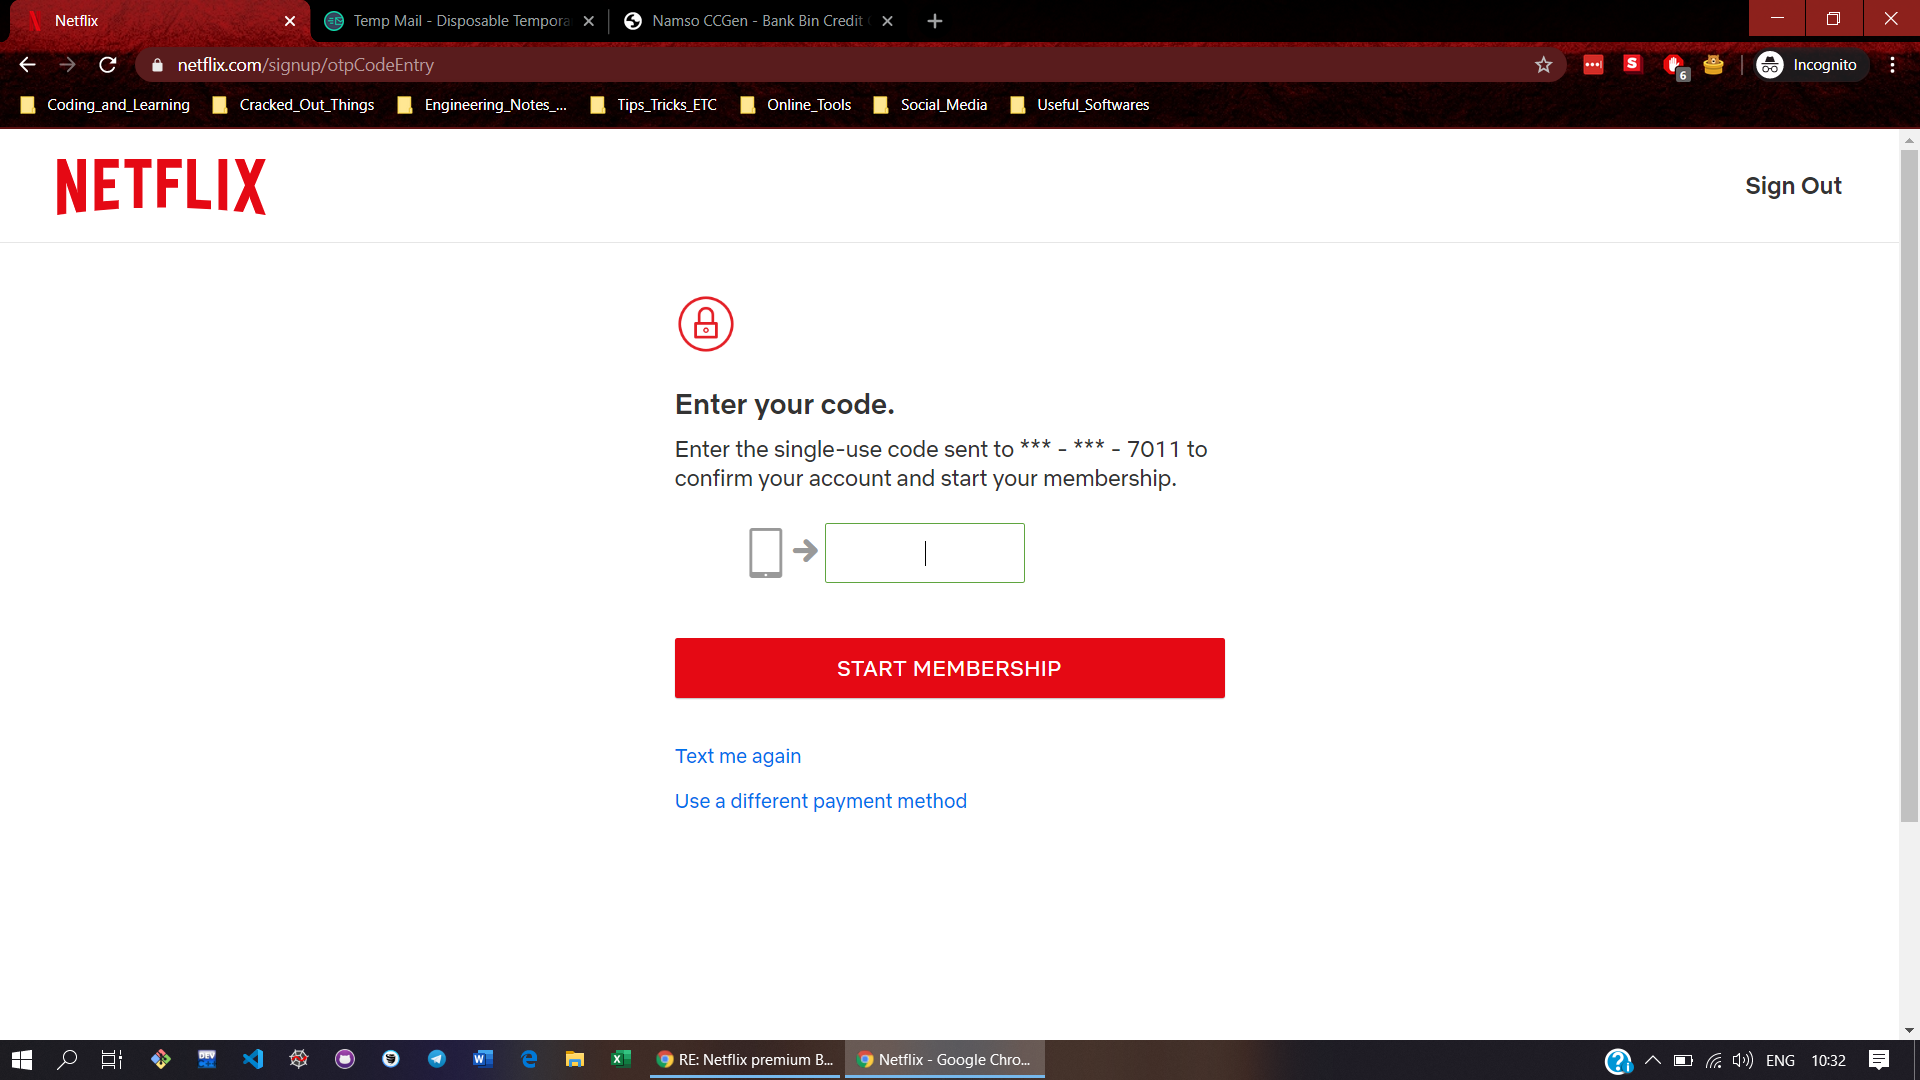
Task: Click the browser reload button
Action: coord(108,65)
